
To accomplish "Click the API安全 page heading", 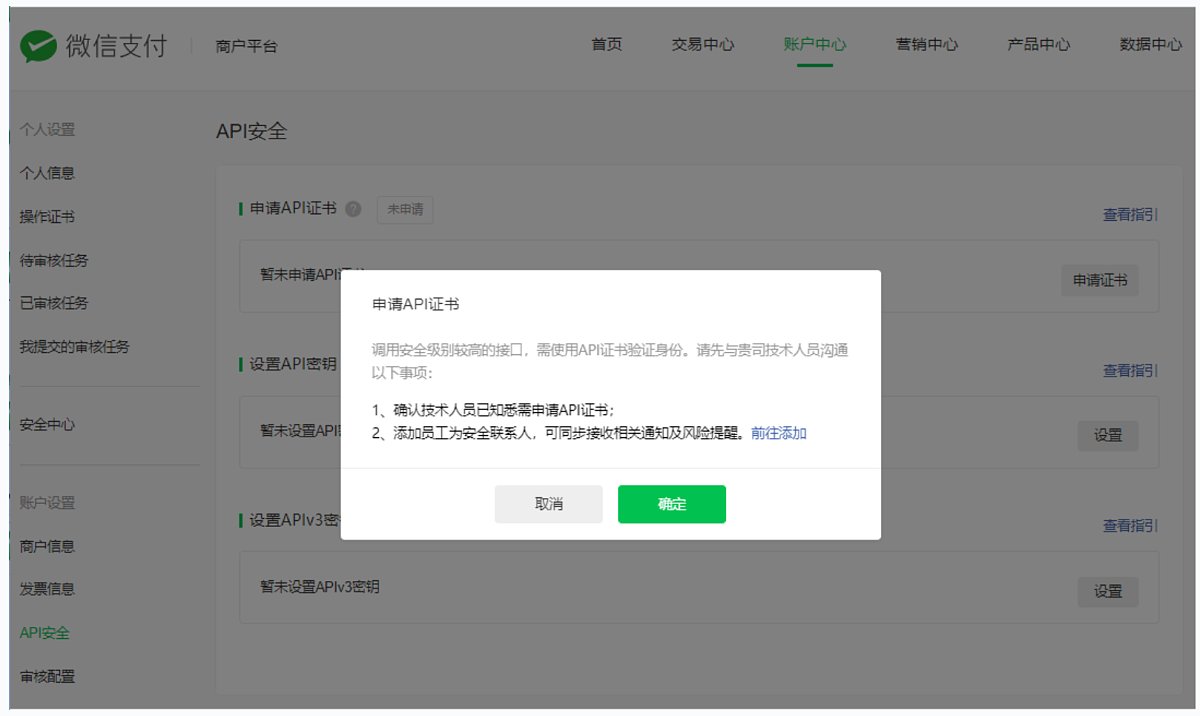I will point(251,131).
